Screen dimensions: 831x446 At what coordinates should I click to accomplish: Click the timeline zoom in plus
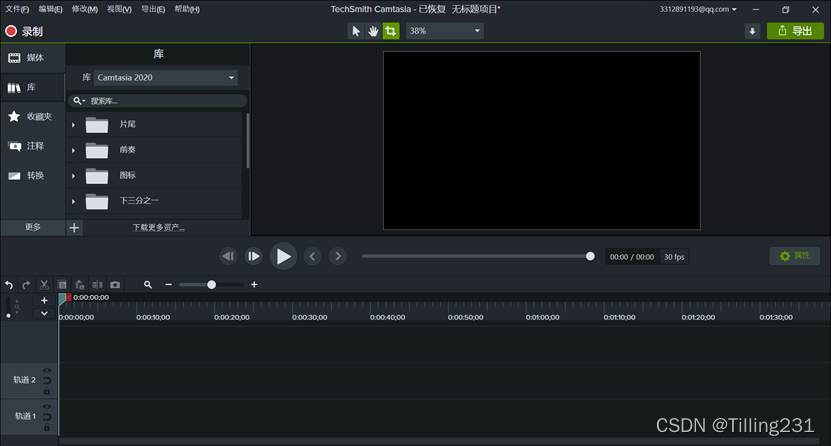tap(254, 285)
